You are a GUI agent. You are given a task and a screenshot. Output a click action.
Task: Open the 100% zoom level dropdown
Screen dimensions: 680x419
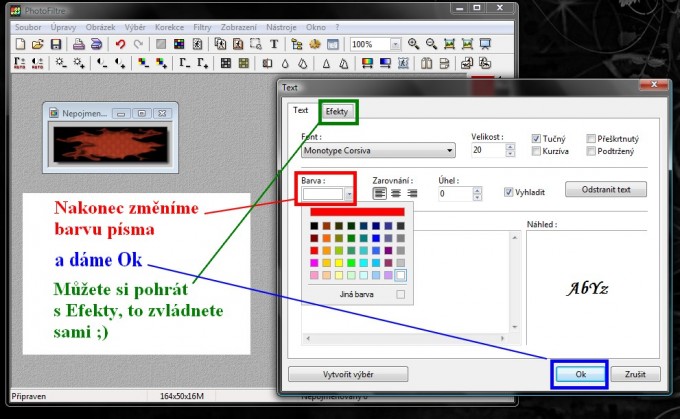[x=395, y=44]
